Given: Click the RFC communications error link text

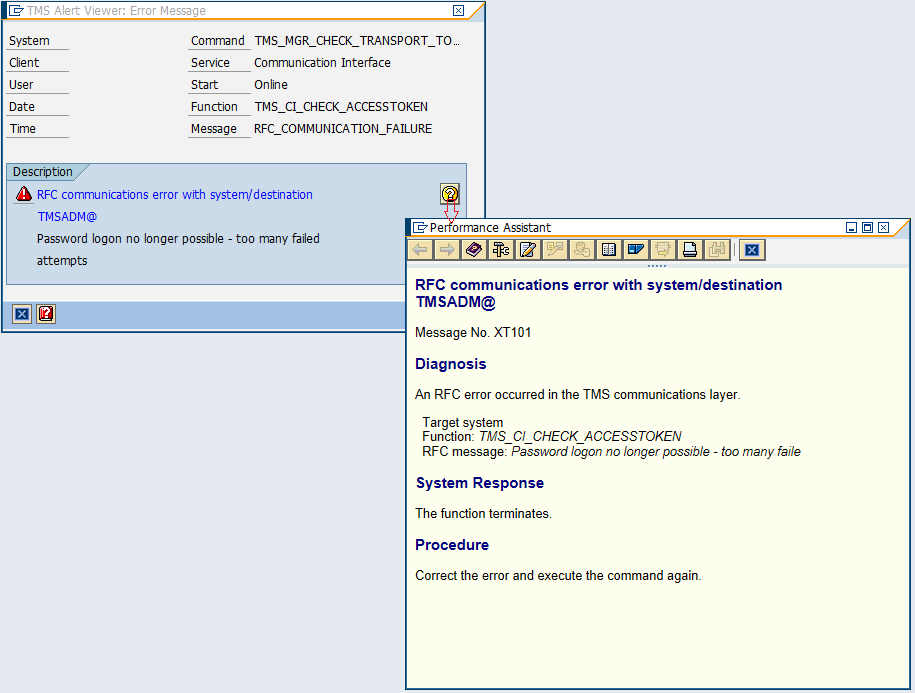Looking at the screenshot, I should point(174,194).
